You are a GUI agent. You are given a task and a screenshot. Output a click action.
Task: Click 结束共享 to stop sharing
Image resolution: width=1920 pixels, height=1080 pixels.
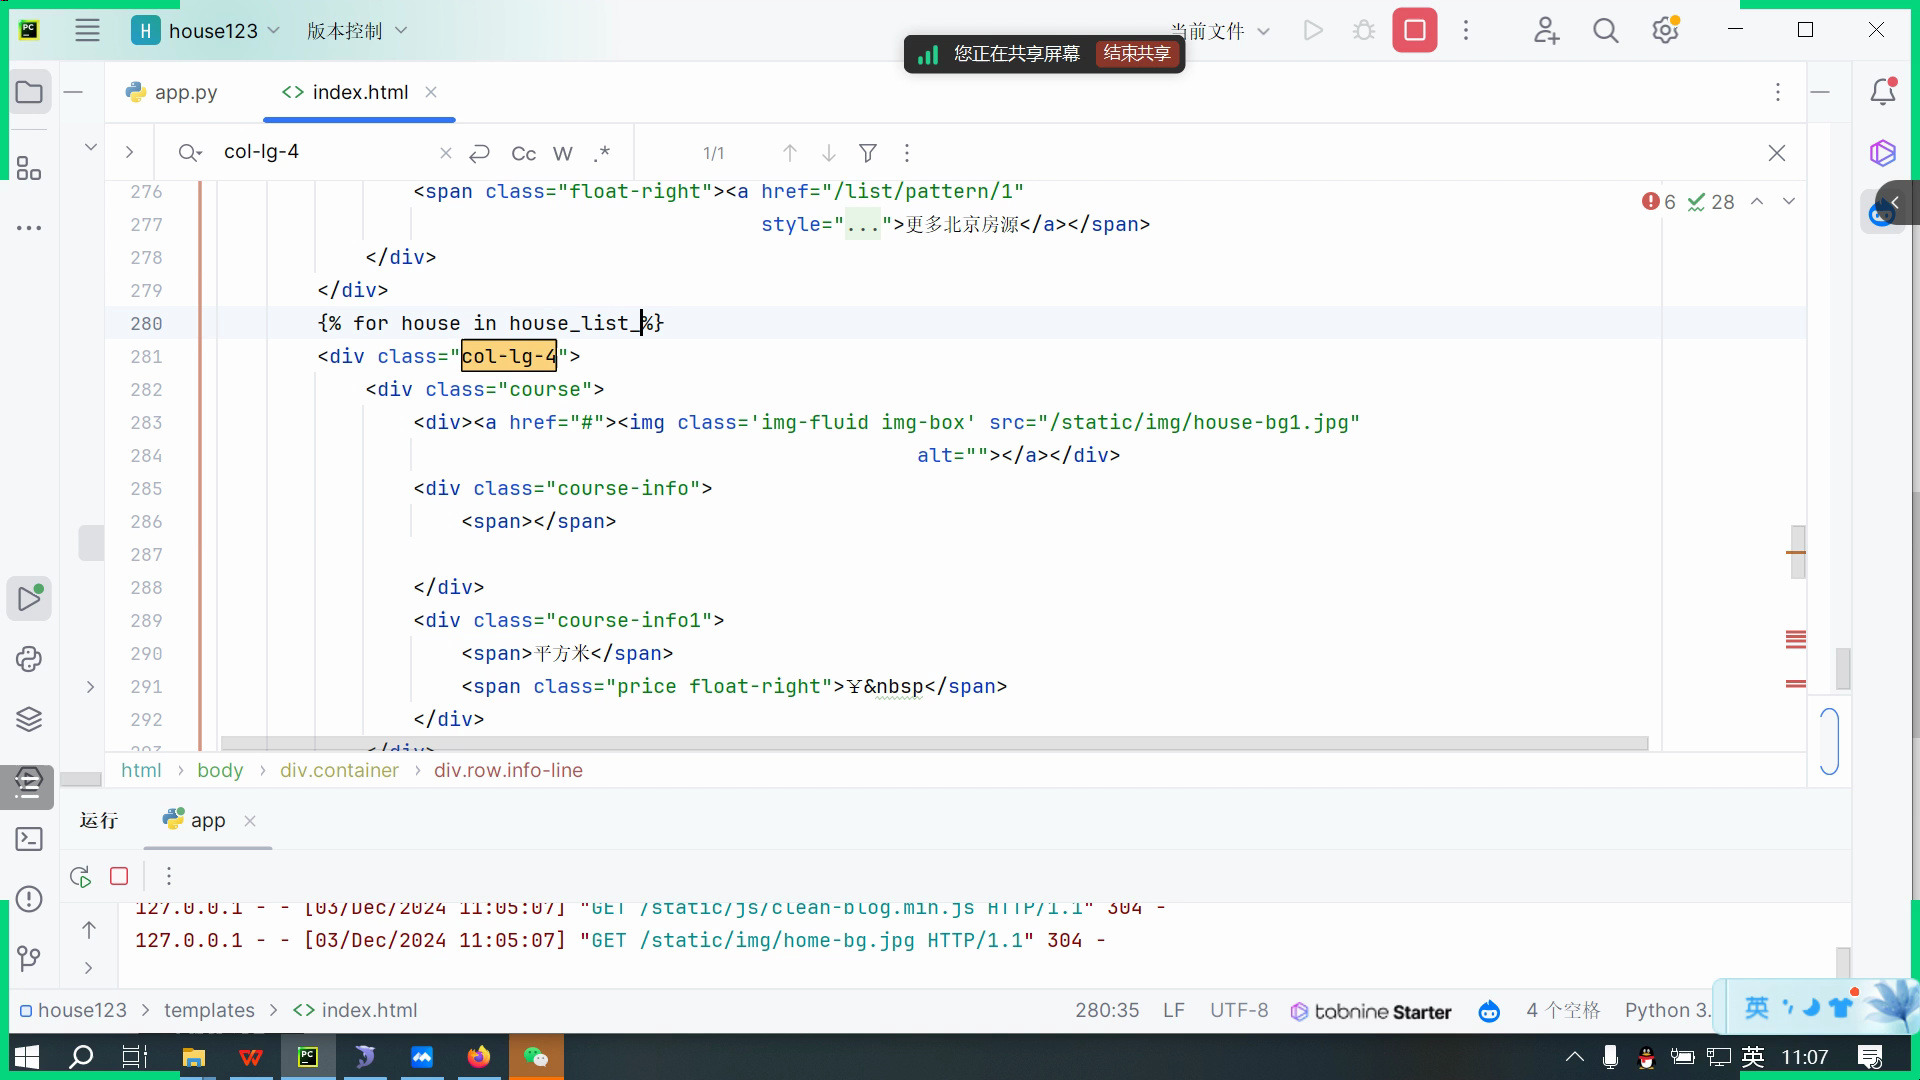point(1137,53)
